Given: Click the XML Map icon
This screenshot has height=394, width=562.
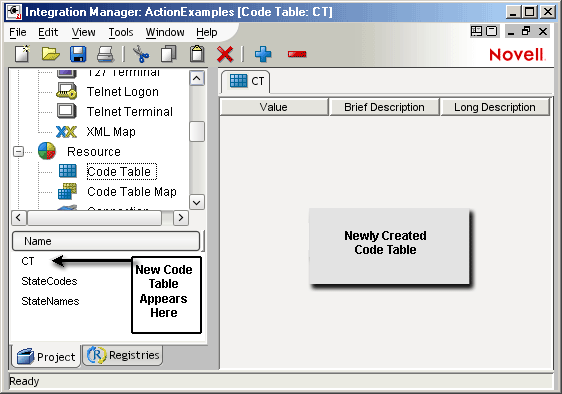Looking at the screenshot, I should pos(66,132).
